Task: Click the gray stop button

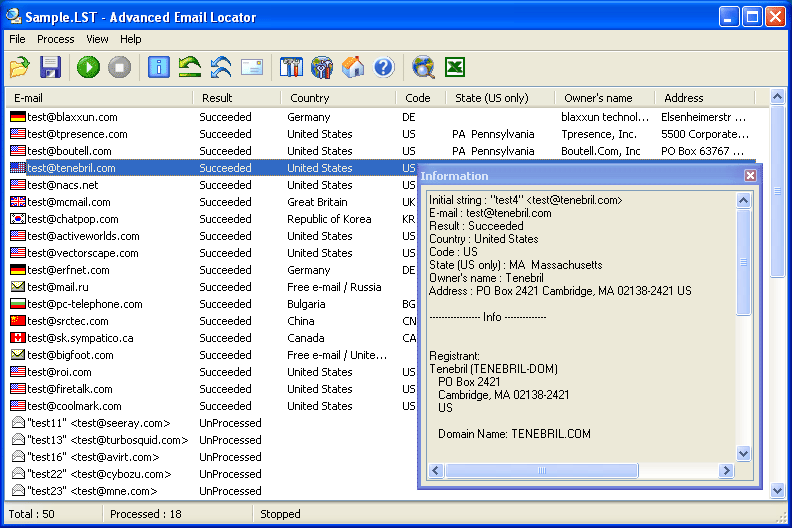Action: [x=119, y=67]
